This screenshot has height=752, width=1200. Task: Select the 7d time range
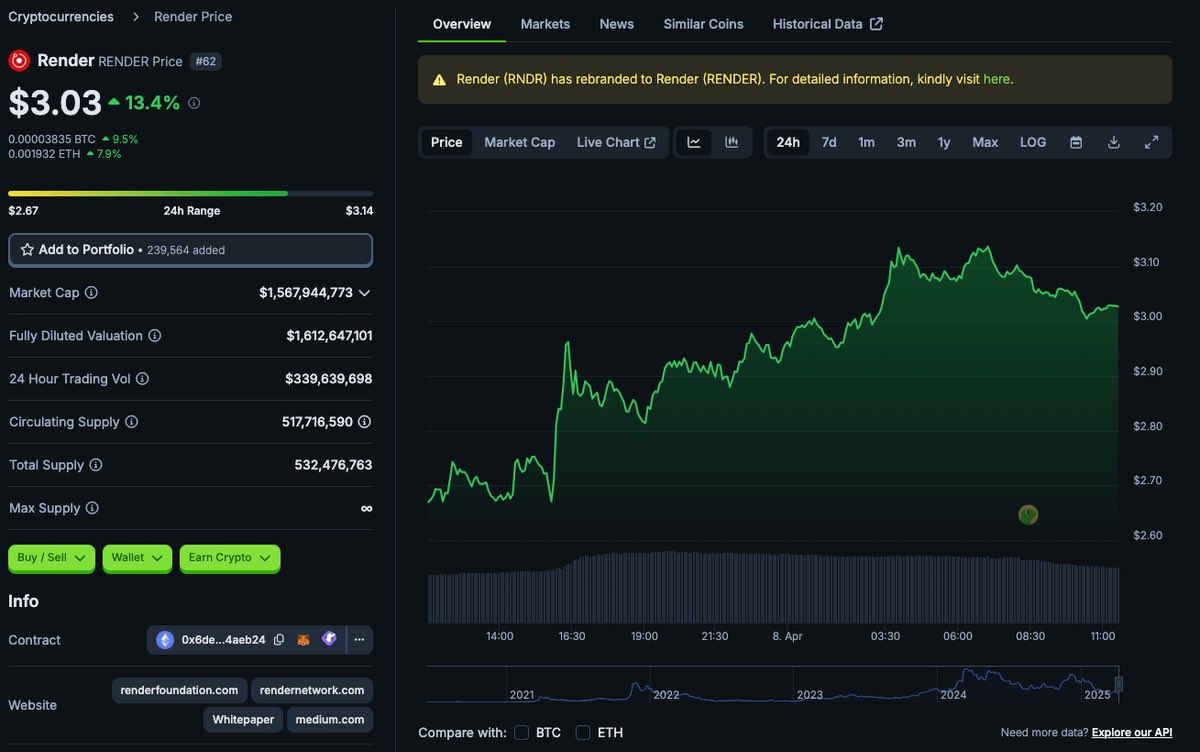829,142
